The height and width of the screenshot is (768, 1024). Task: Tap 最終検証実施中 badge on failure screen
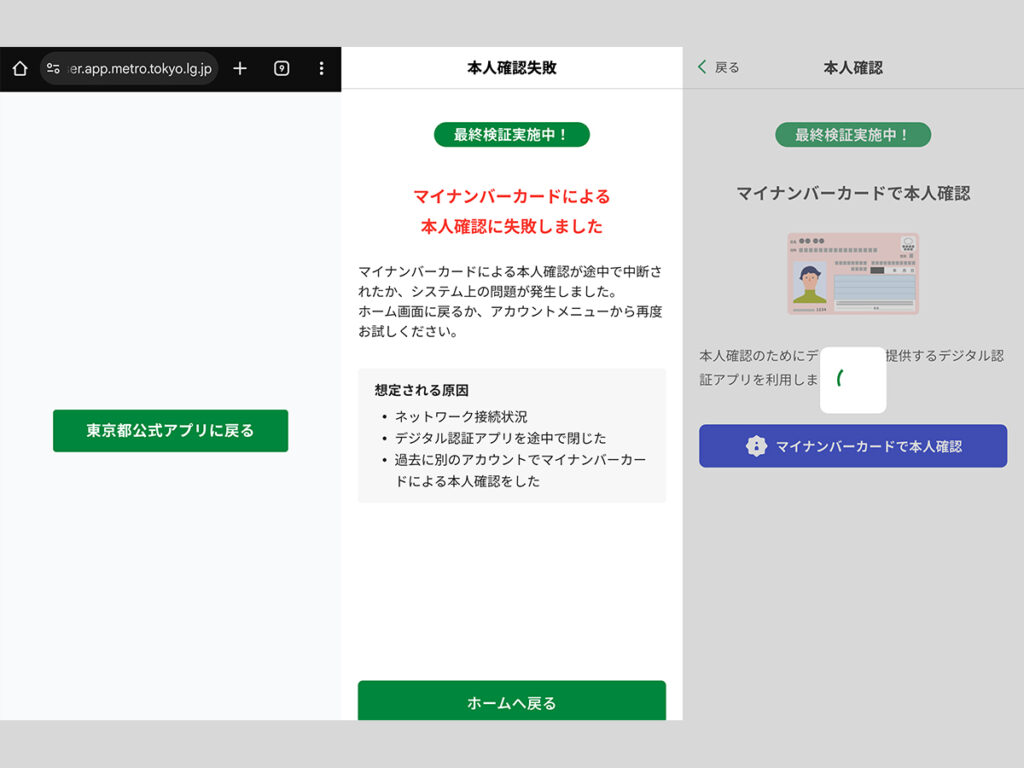click(x=511, y=134)
